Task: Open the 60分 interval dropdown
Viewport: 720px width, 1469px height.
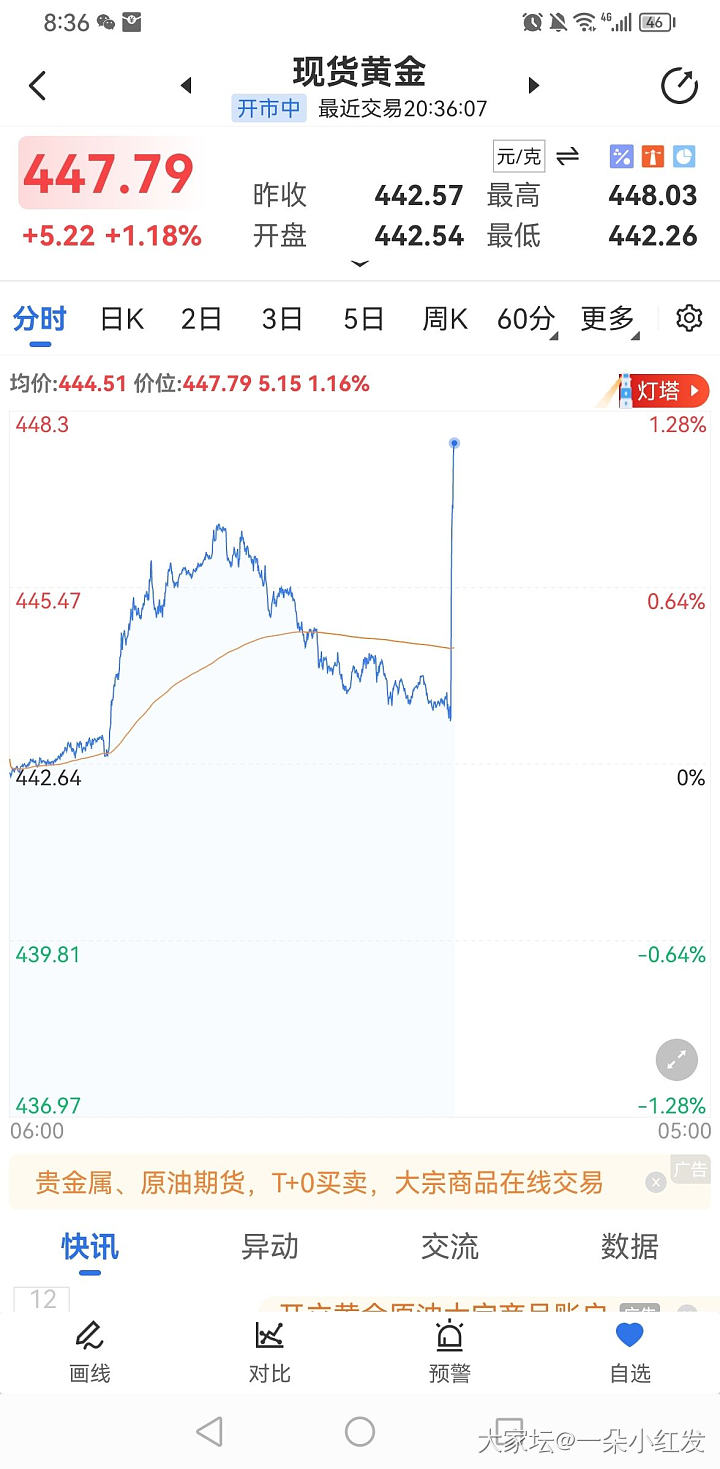Action: pos(527,319)
